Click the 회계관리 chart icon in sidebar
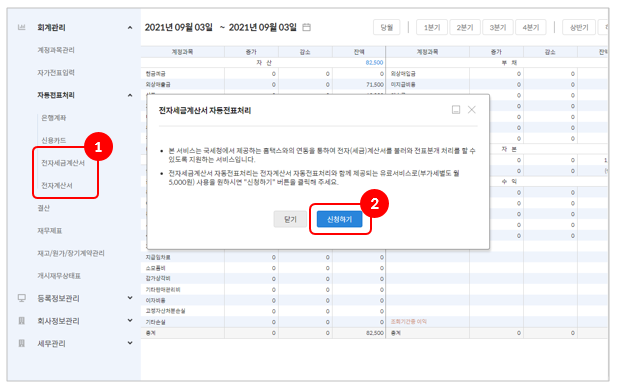This screenshot has width=618, height=391. pos(22,27)
